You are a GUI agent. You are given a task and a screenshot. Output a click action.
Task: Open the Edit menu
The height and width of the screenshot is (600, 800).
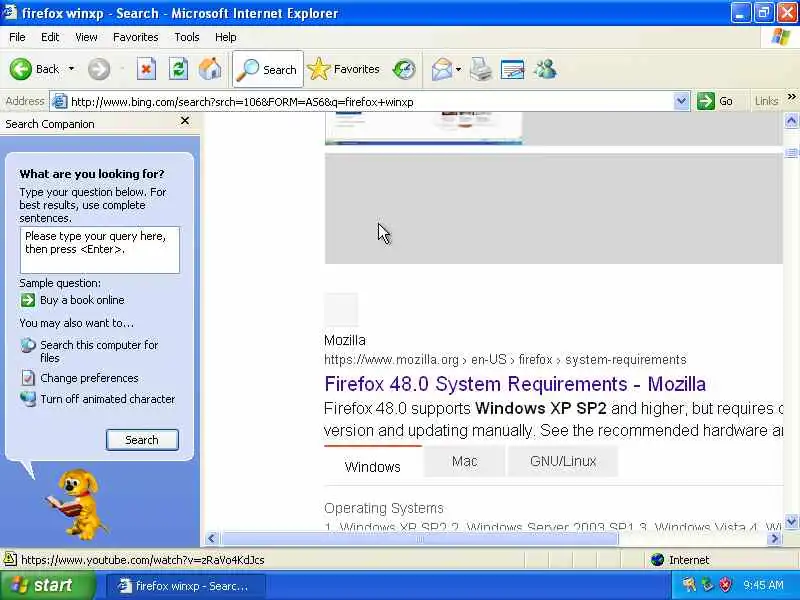50,37
